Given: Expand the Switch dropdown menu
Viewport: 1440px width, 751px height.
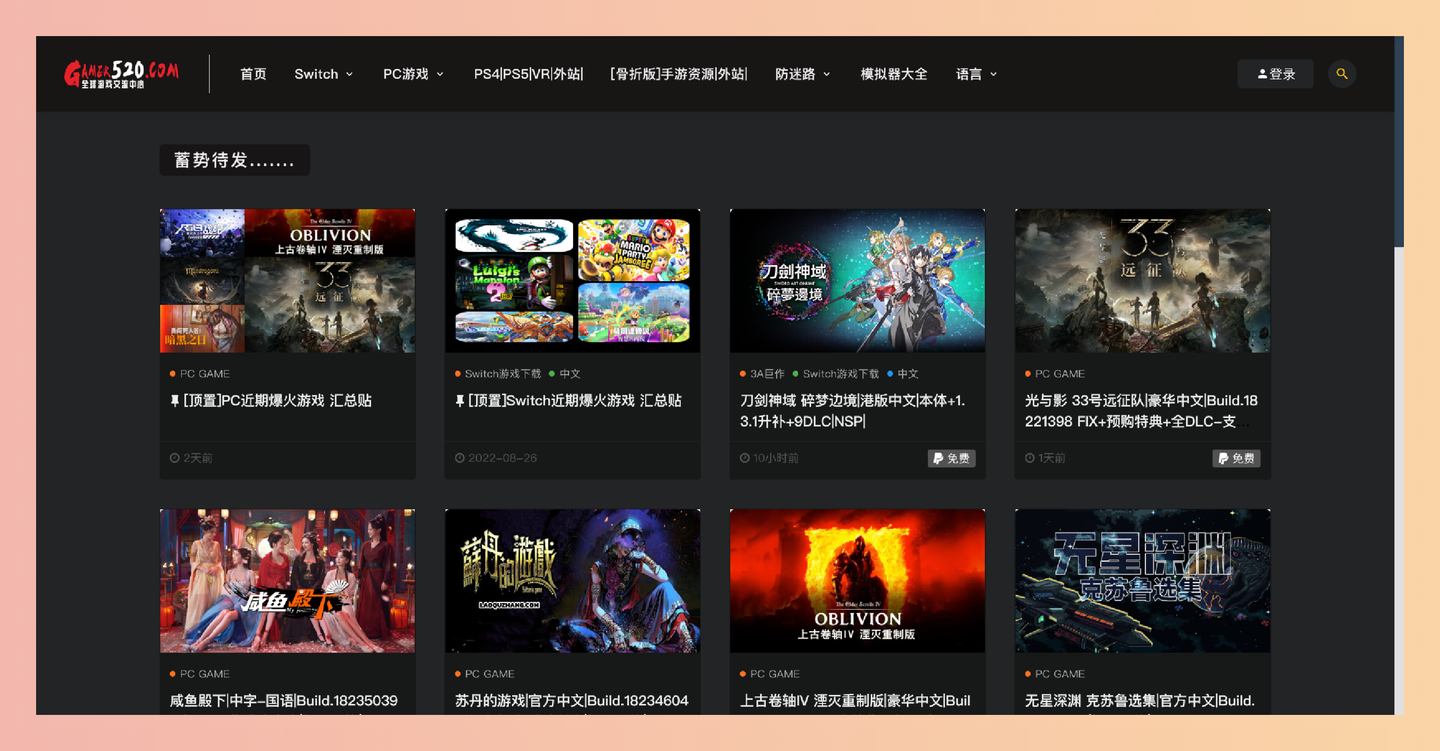Looking at the screenshot, I should [324, 74].
